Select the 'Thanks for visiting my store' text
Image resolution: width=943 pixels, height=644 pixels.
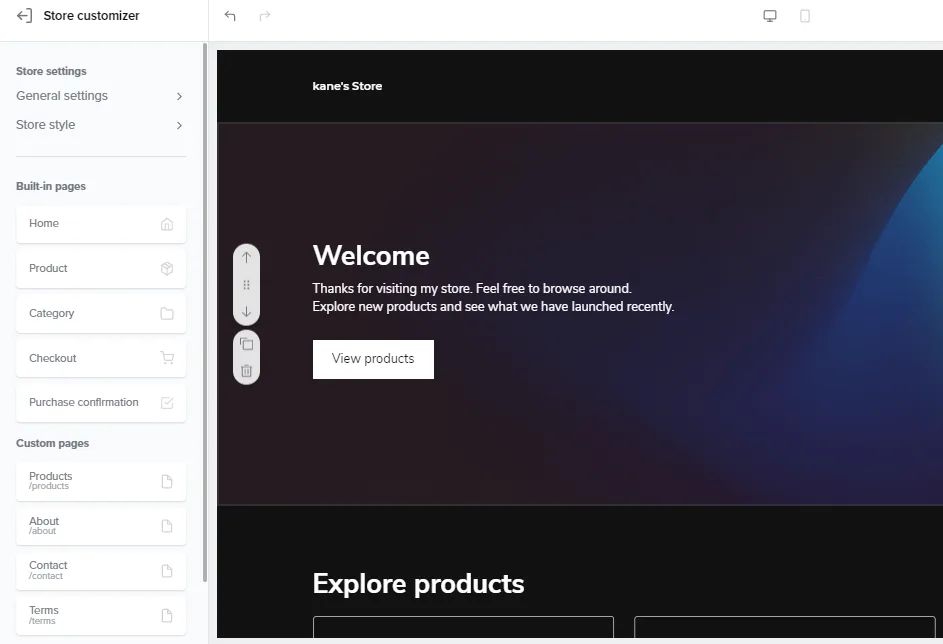(472, 289)
